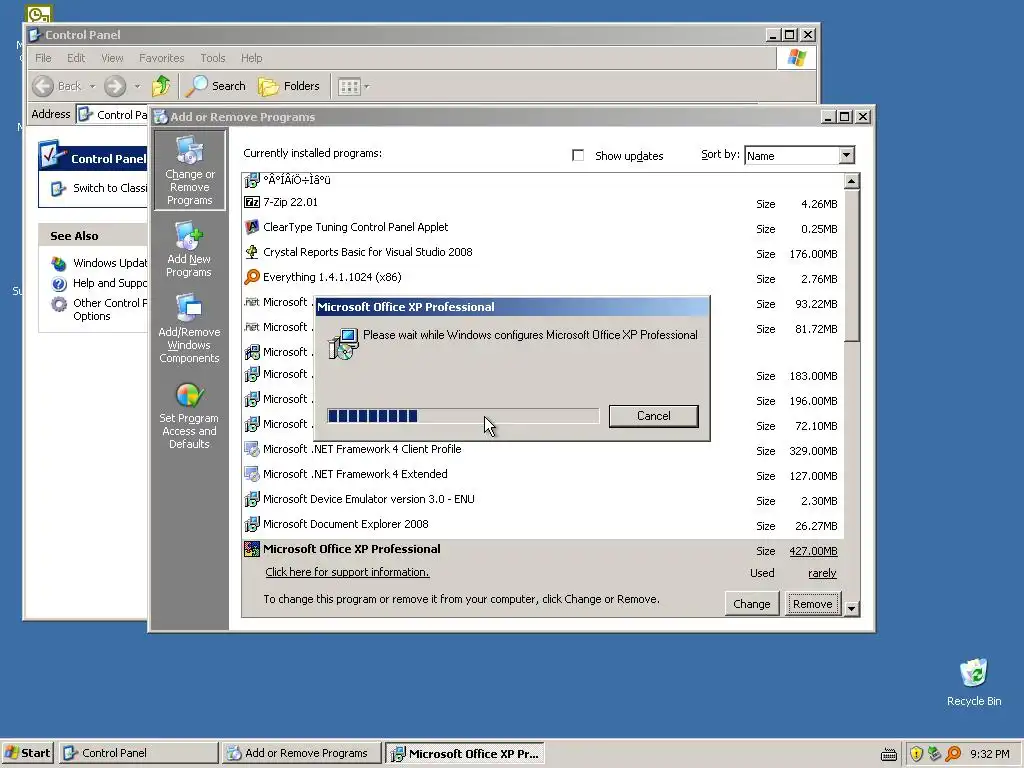Viewport: 1024px width, 768px height.
Task: Click the Up folder icon in Control Panel
Action: (x=161, y=86)
